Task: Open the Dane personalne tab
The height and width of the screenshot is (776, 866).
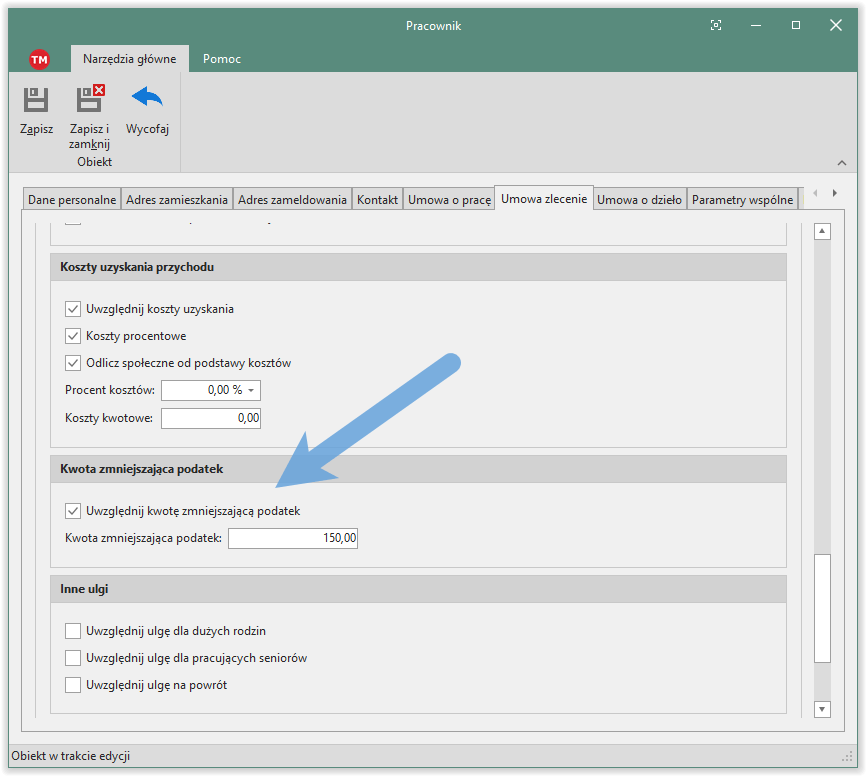Action: point(72,200)
